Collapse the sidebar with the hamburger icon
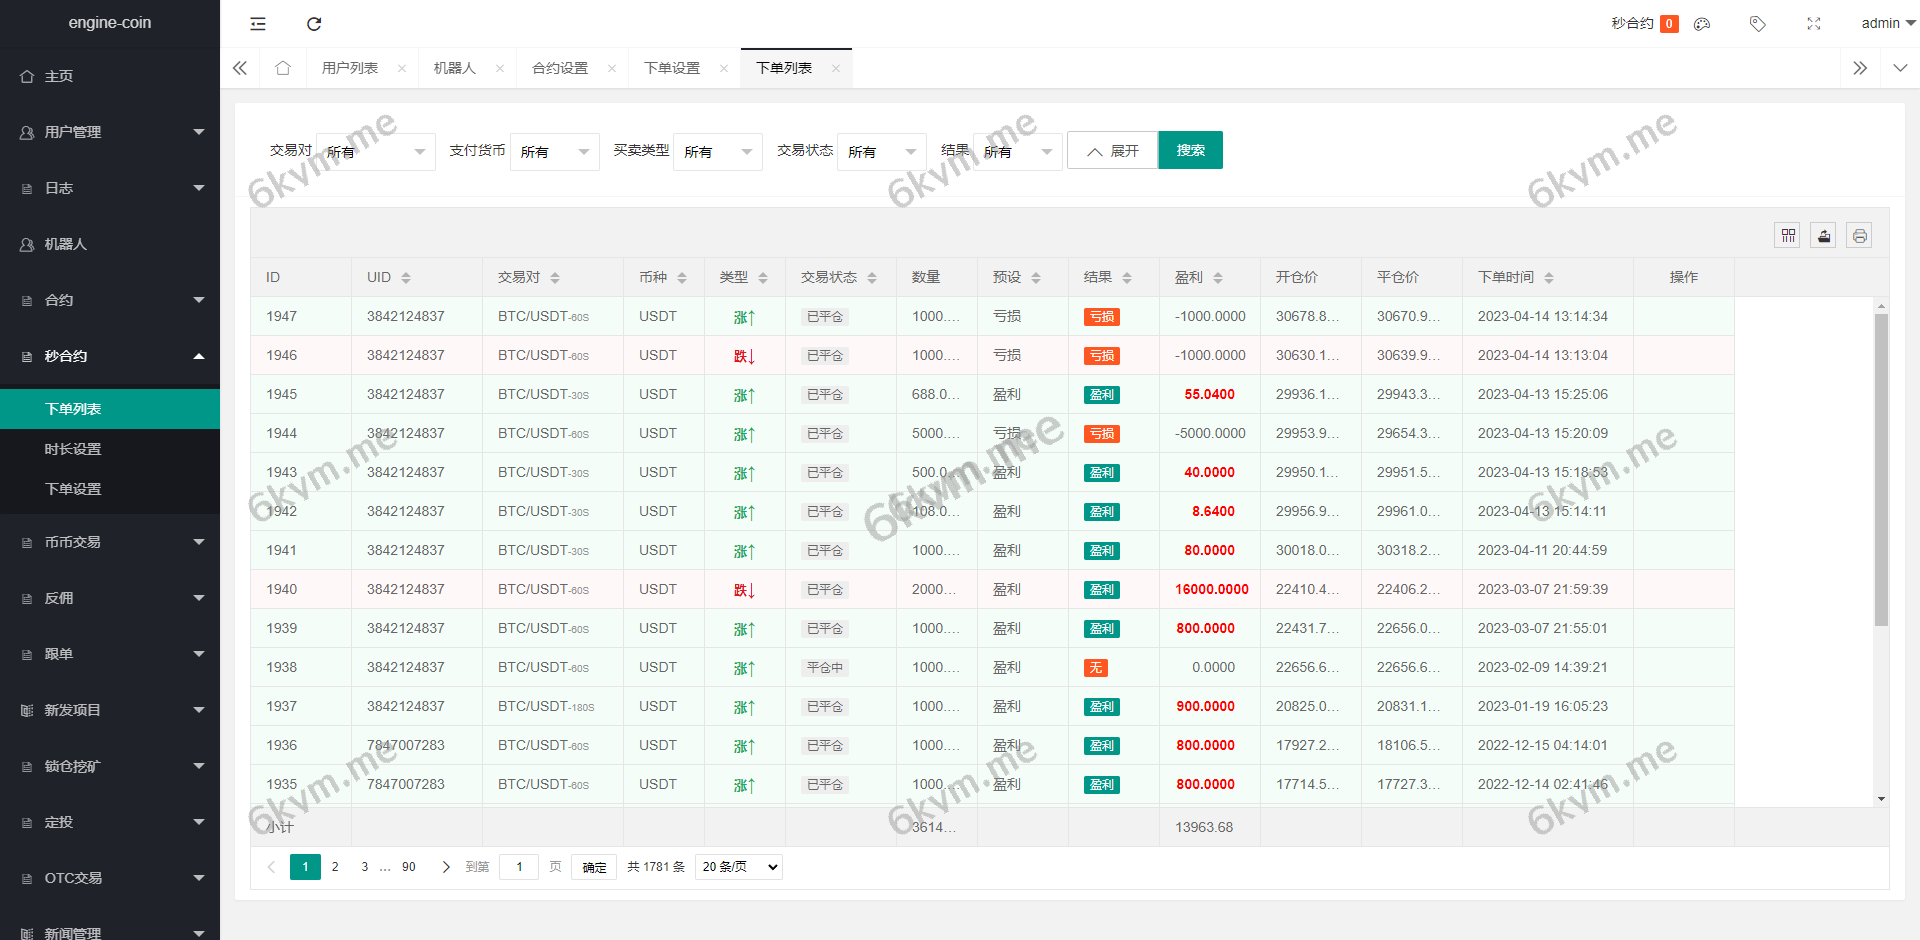1920x940 pixels. tap(257, 23)
